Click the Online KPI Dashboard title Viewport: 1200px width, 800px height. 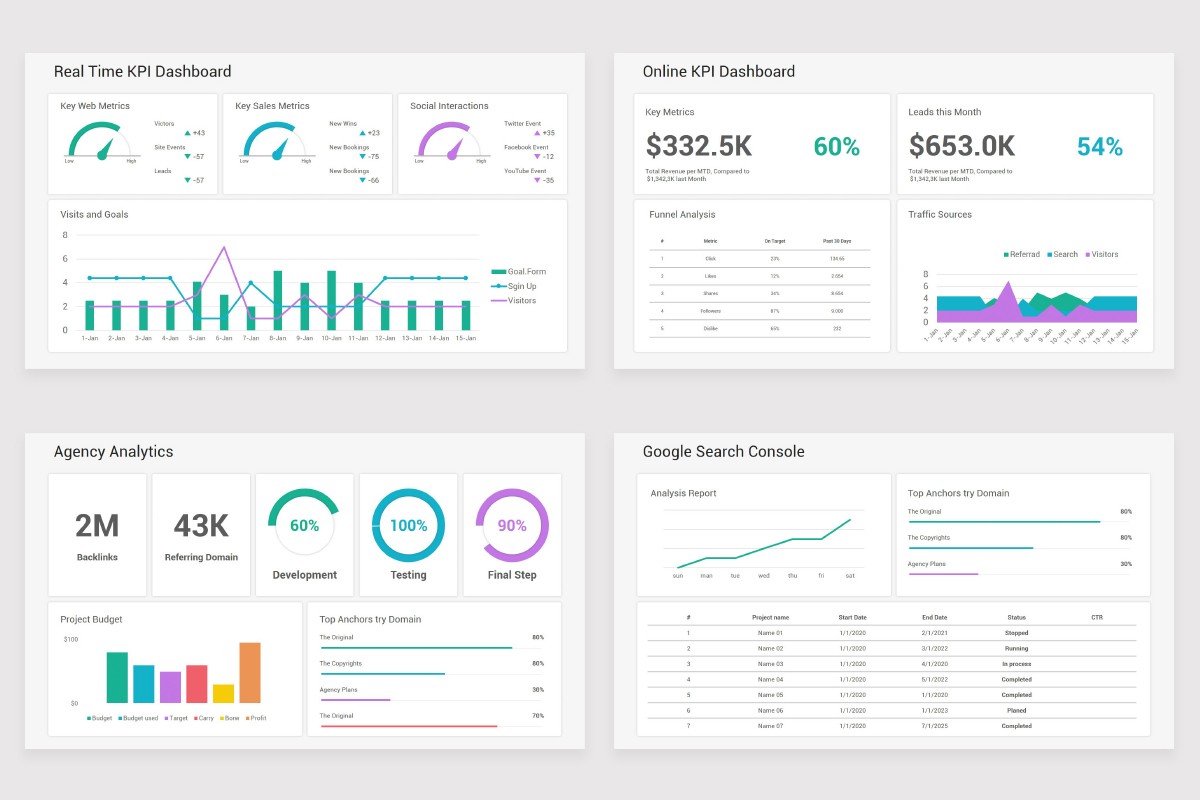click(719, 71)
